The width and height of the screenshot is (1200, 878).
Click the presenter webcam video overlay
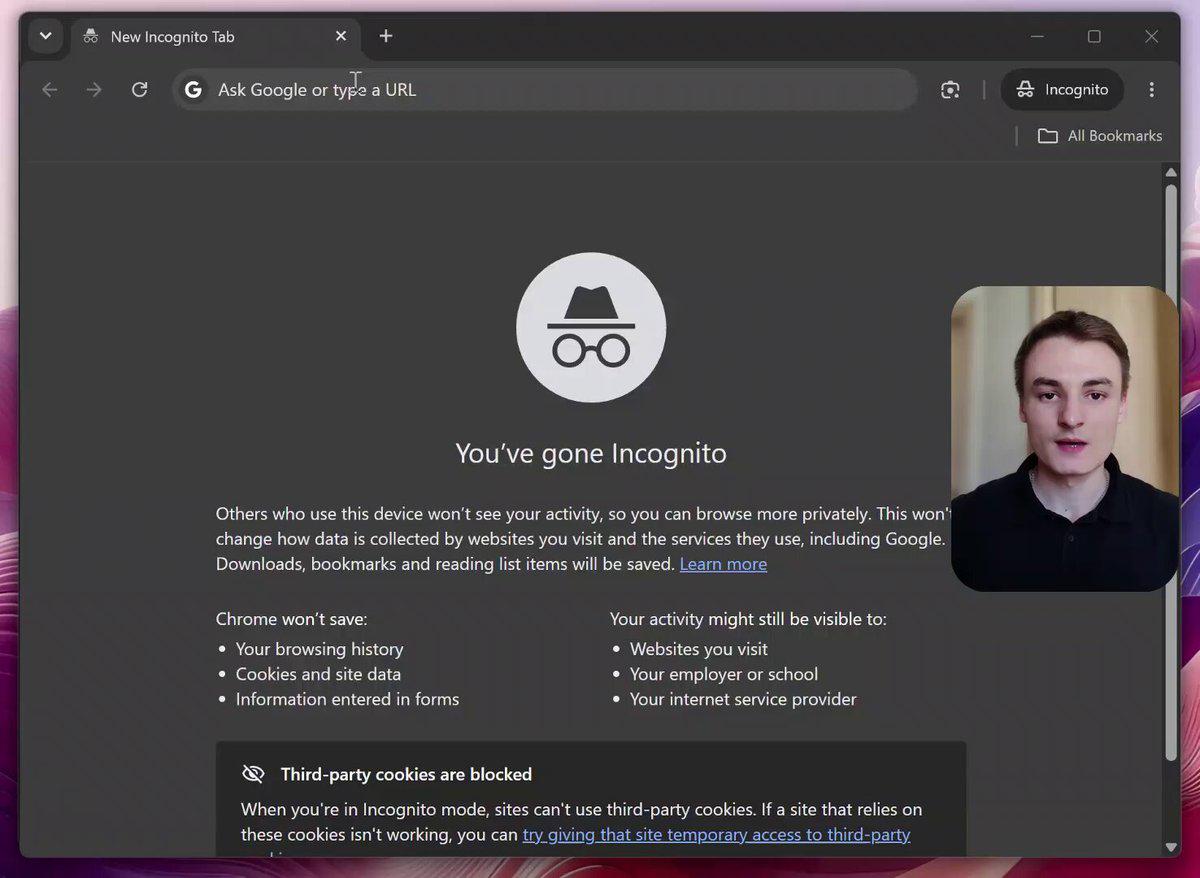tap(1065, 438)
